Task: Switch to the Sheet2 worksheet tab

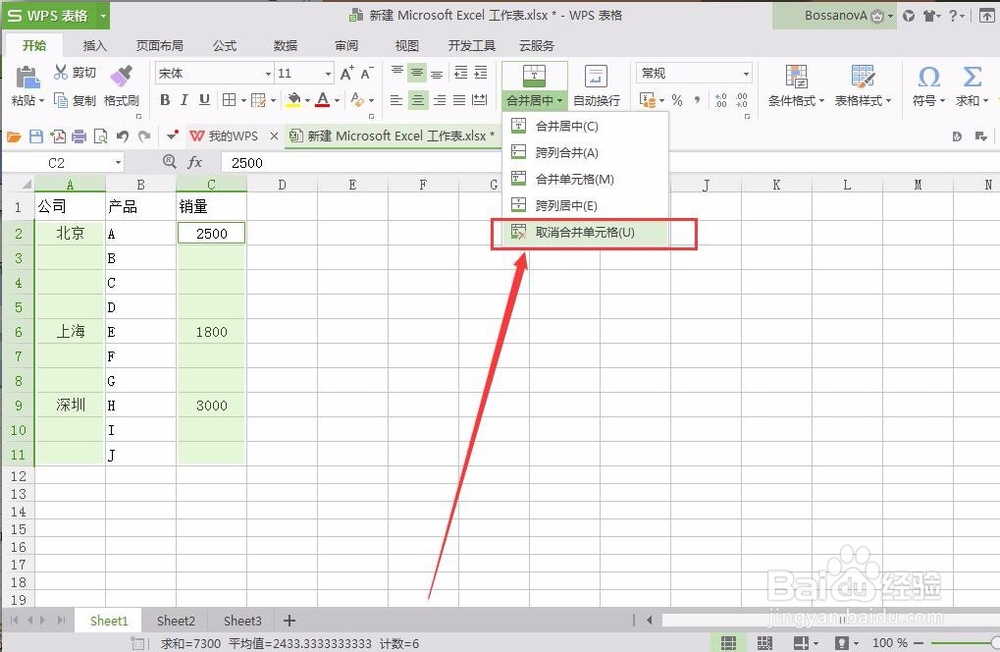Action: (175, 621)
